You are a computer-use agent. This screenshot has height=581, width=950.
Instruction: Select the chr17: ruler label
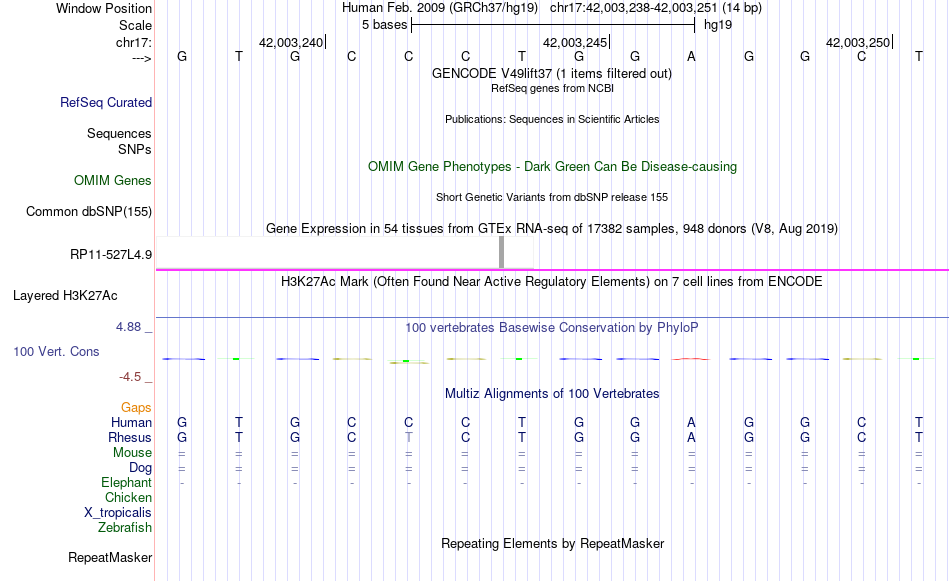tap(134, 42)
